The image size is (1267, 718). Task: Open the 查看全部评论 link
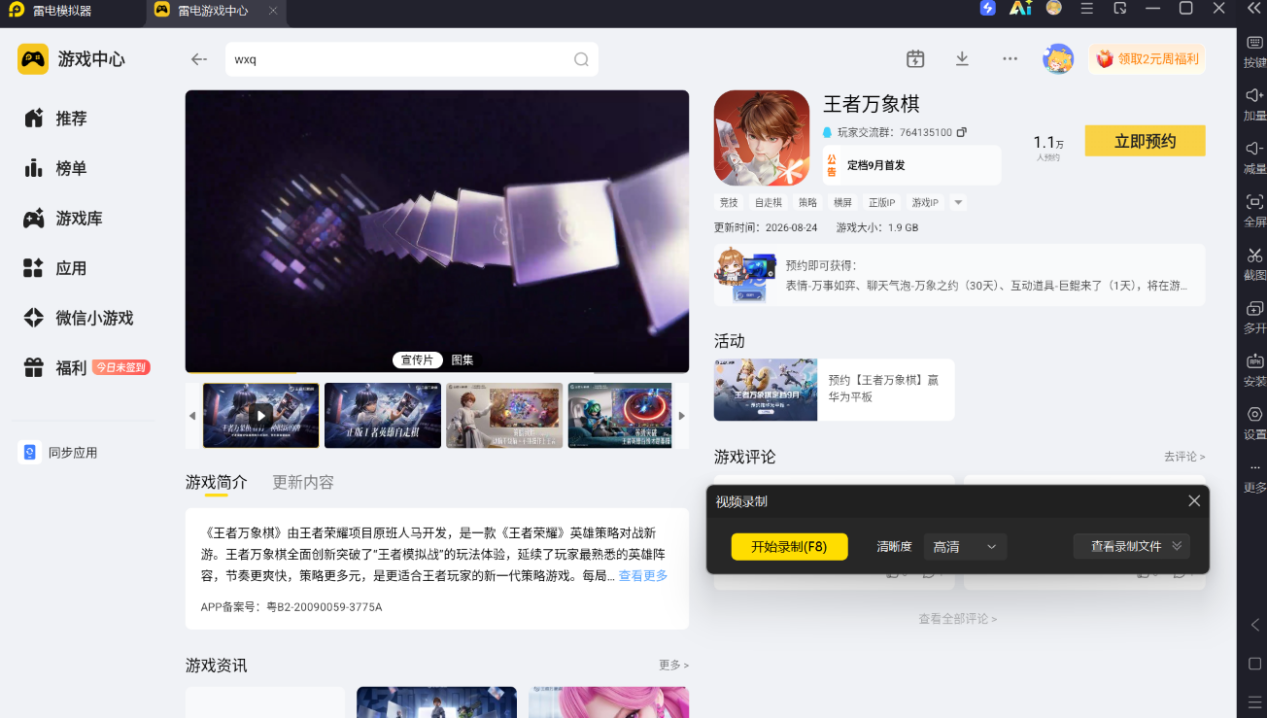click(957, 619)
